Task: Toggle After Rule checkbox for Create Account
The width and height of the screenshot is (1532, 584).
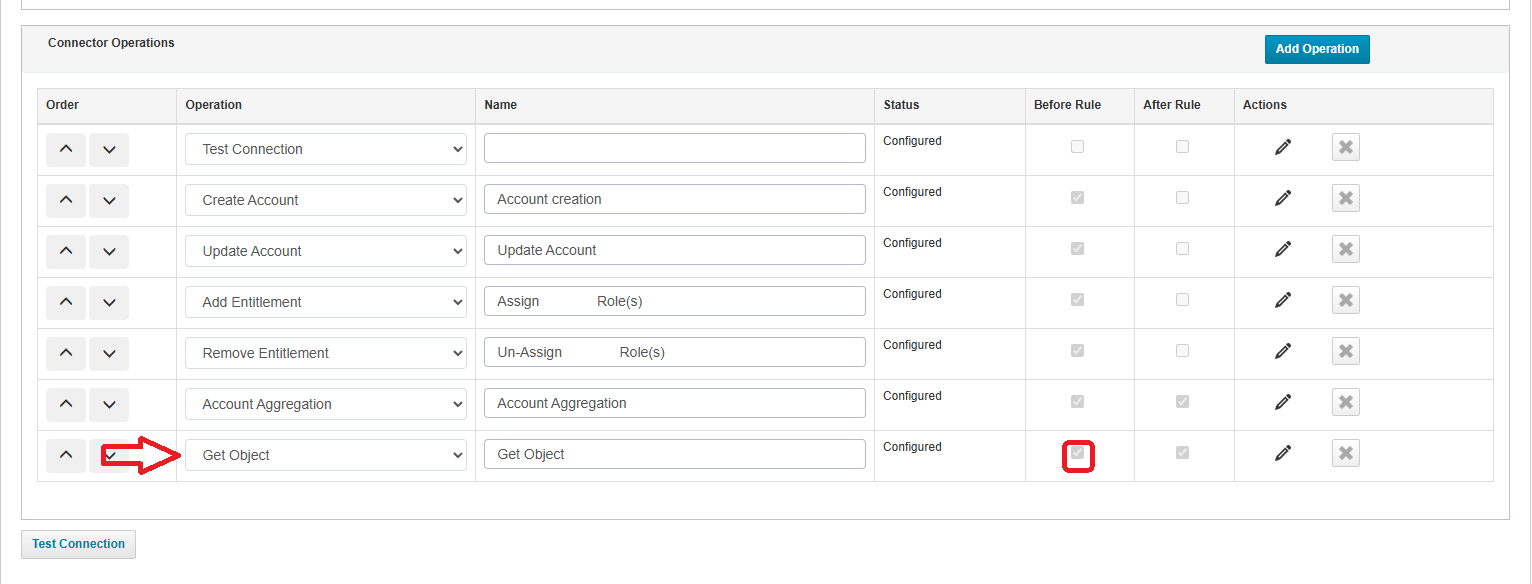Action: [x=1182, y=198]
